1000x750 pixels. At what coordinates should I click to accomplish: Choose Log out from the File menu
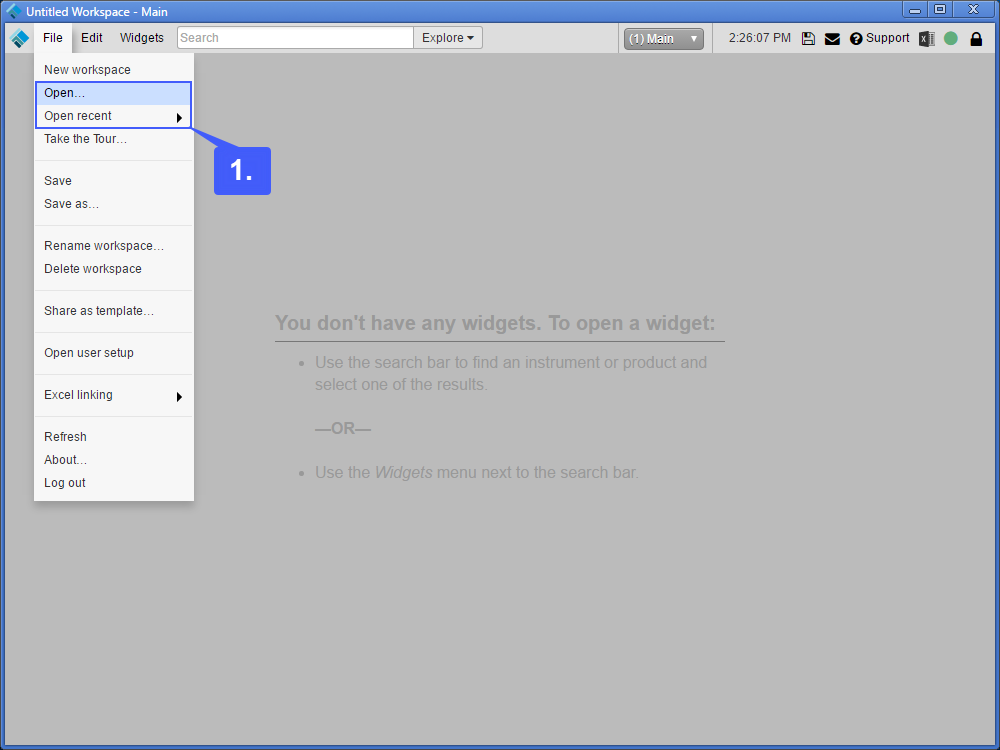[x=114, y=483]
